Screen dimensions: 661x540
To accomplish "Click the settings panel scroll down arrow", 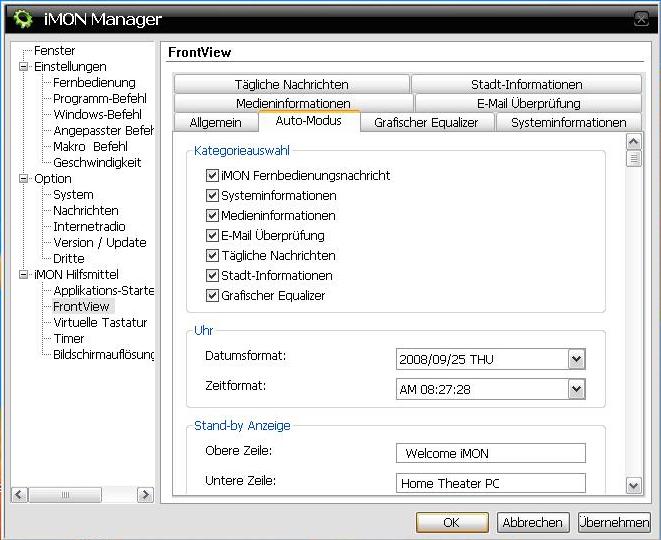I will (x=634, y=486).
